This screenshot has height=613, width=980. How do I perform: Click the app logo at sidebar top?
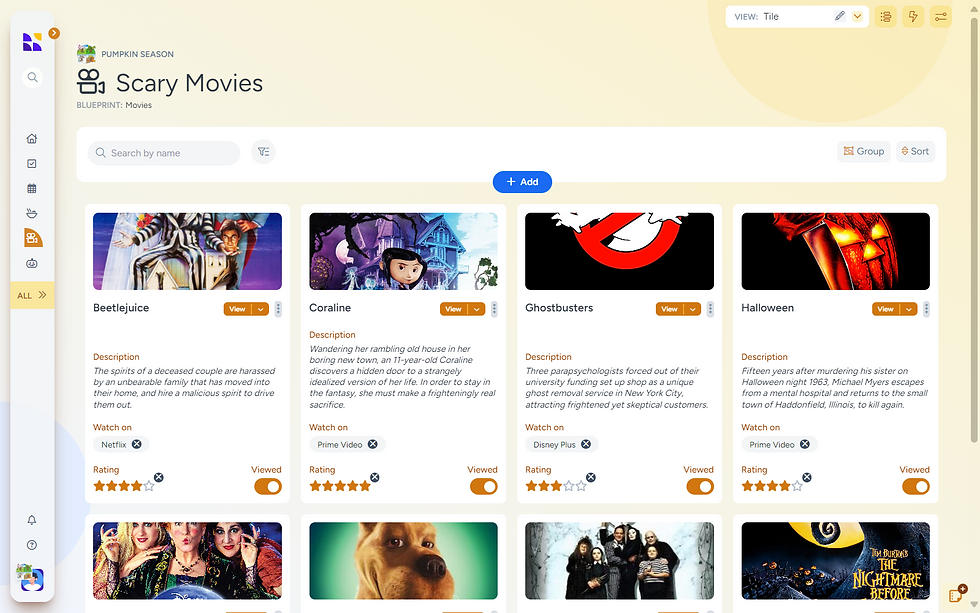pos(32,42)
